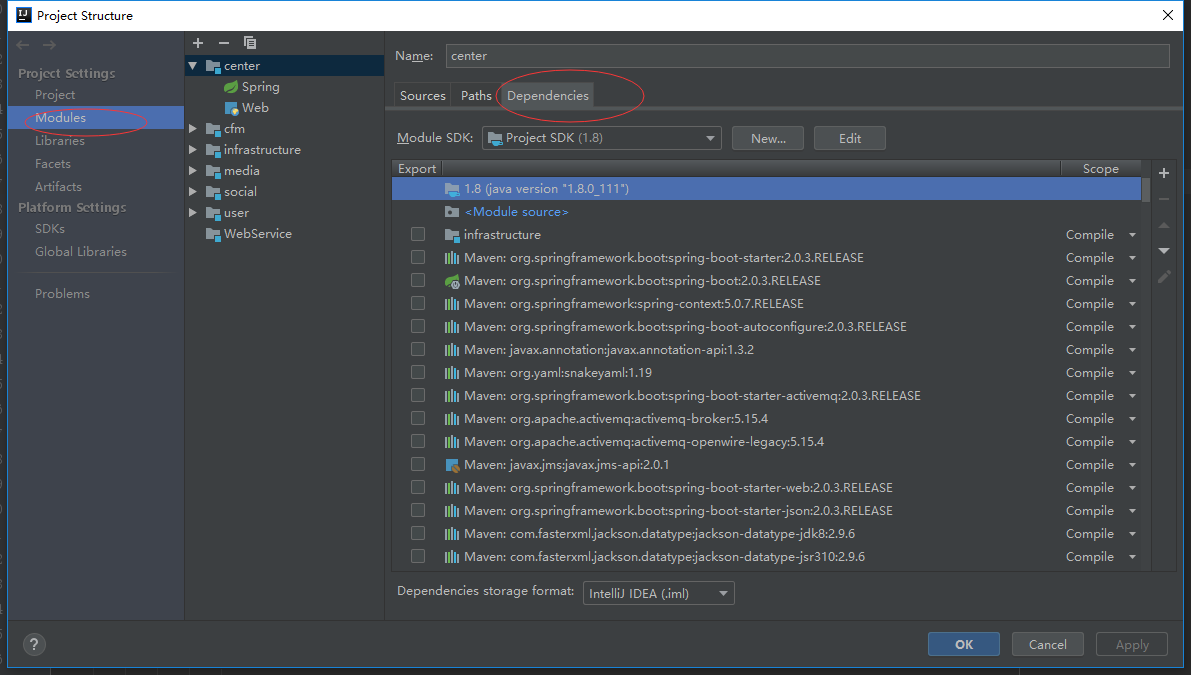Click the WebService module folder icon
This screenshot has height=675, width=1191.
click(x=213, y=234)
